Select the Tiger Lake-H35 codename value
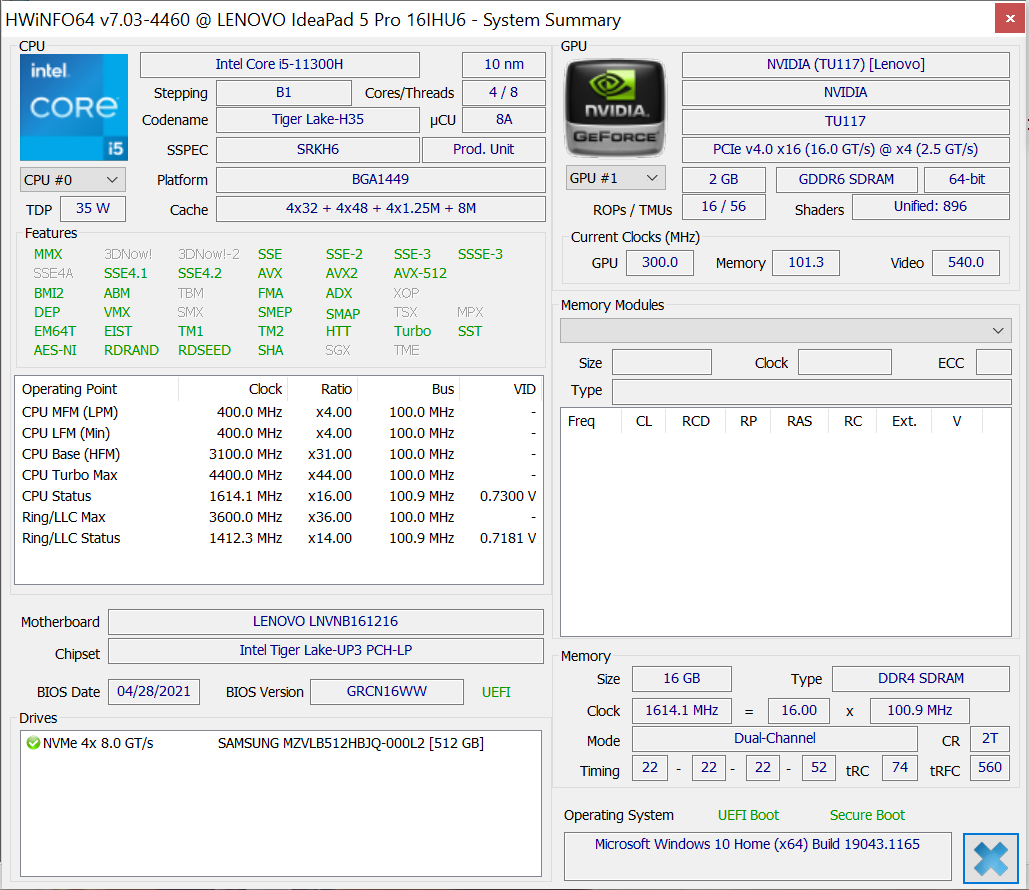 tap(318, 119)
